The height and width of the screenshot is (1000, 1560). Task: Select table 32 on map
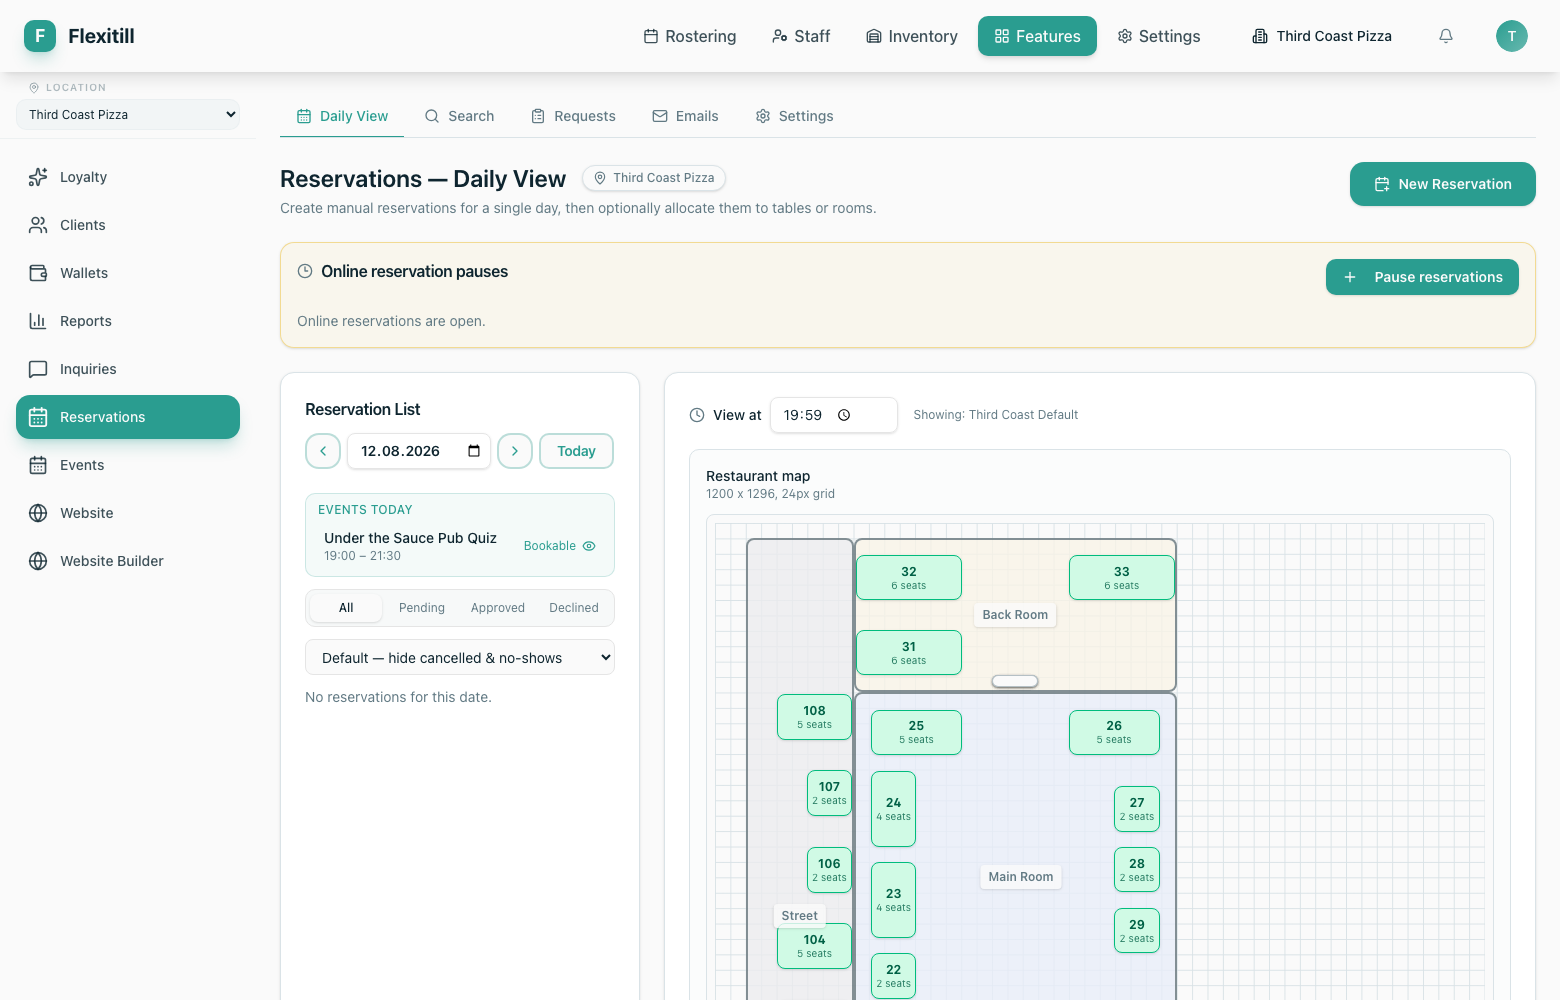click(x=909, y=578)
